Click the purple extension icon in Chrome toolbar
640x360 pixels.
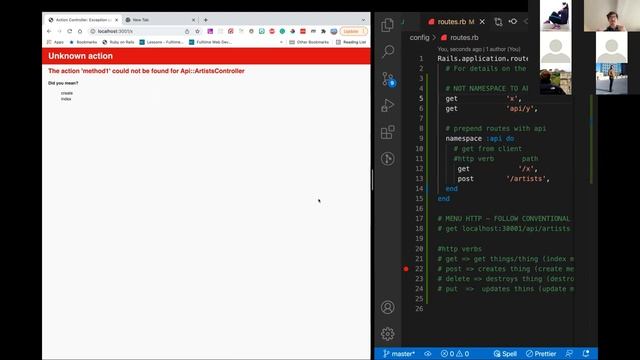click(210, 31)
